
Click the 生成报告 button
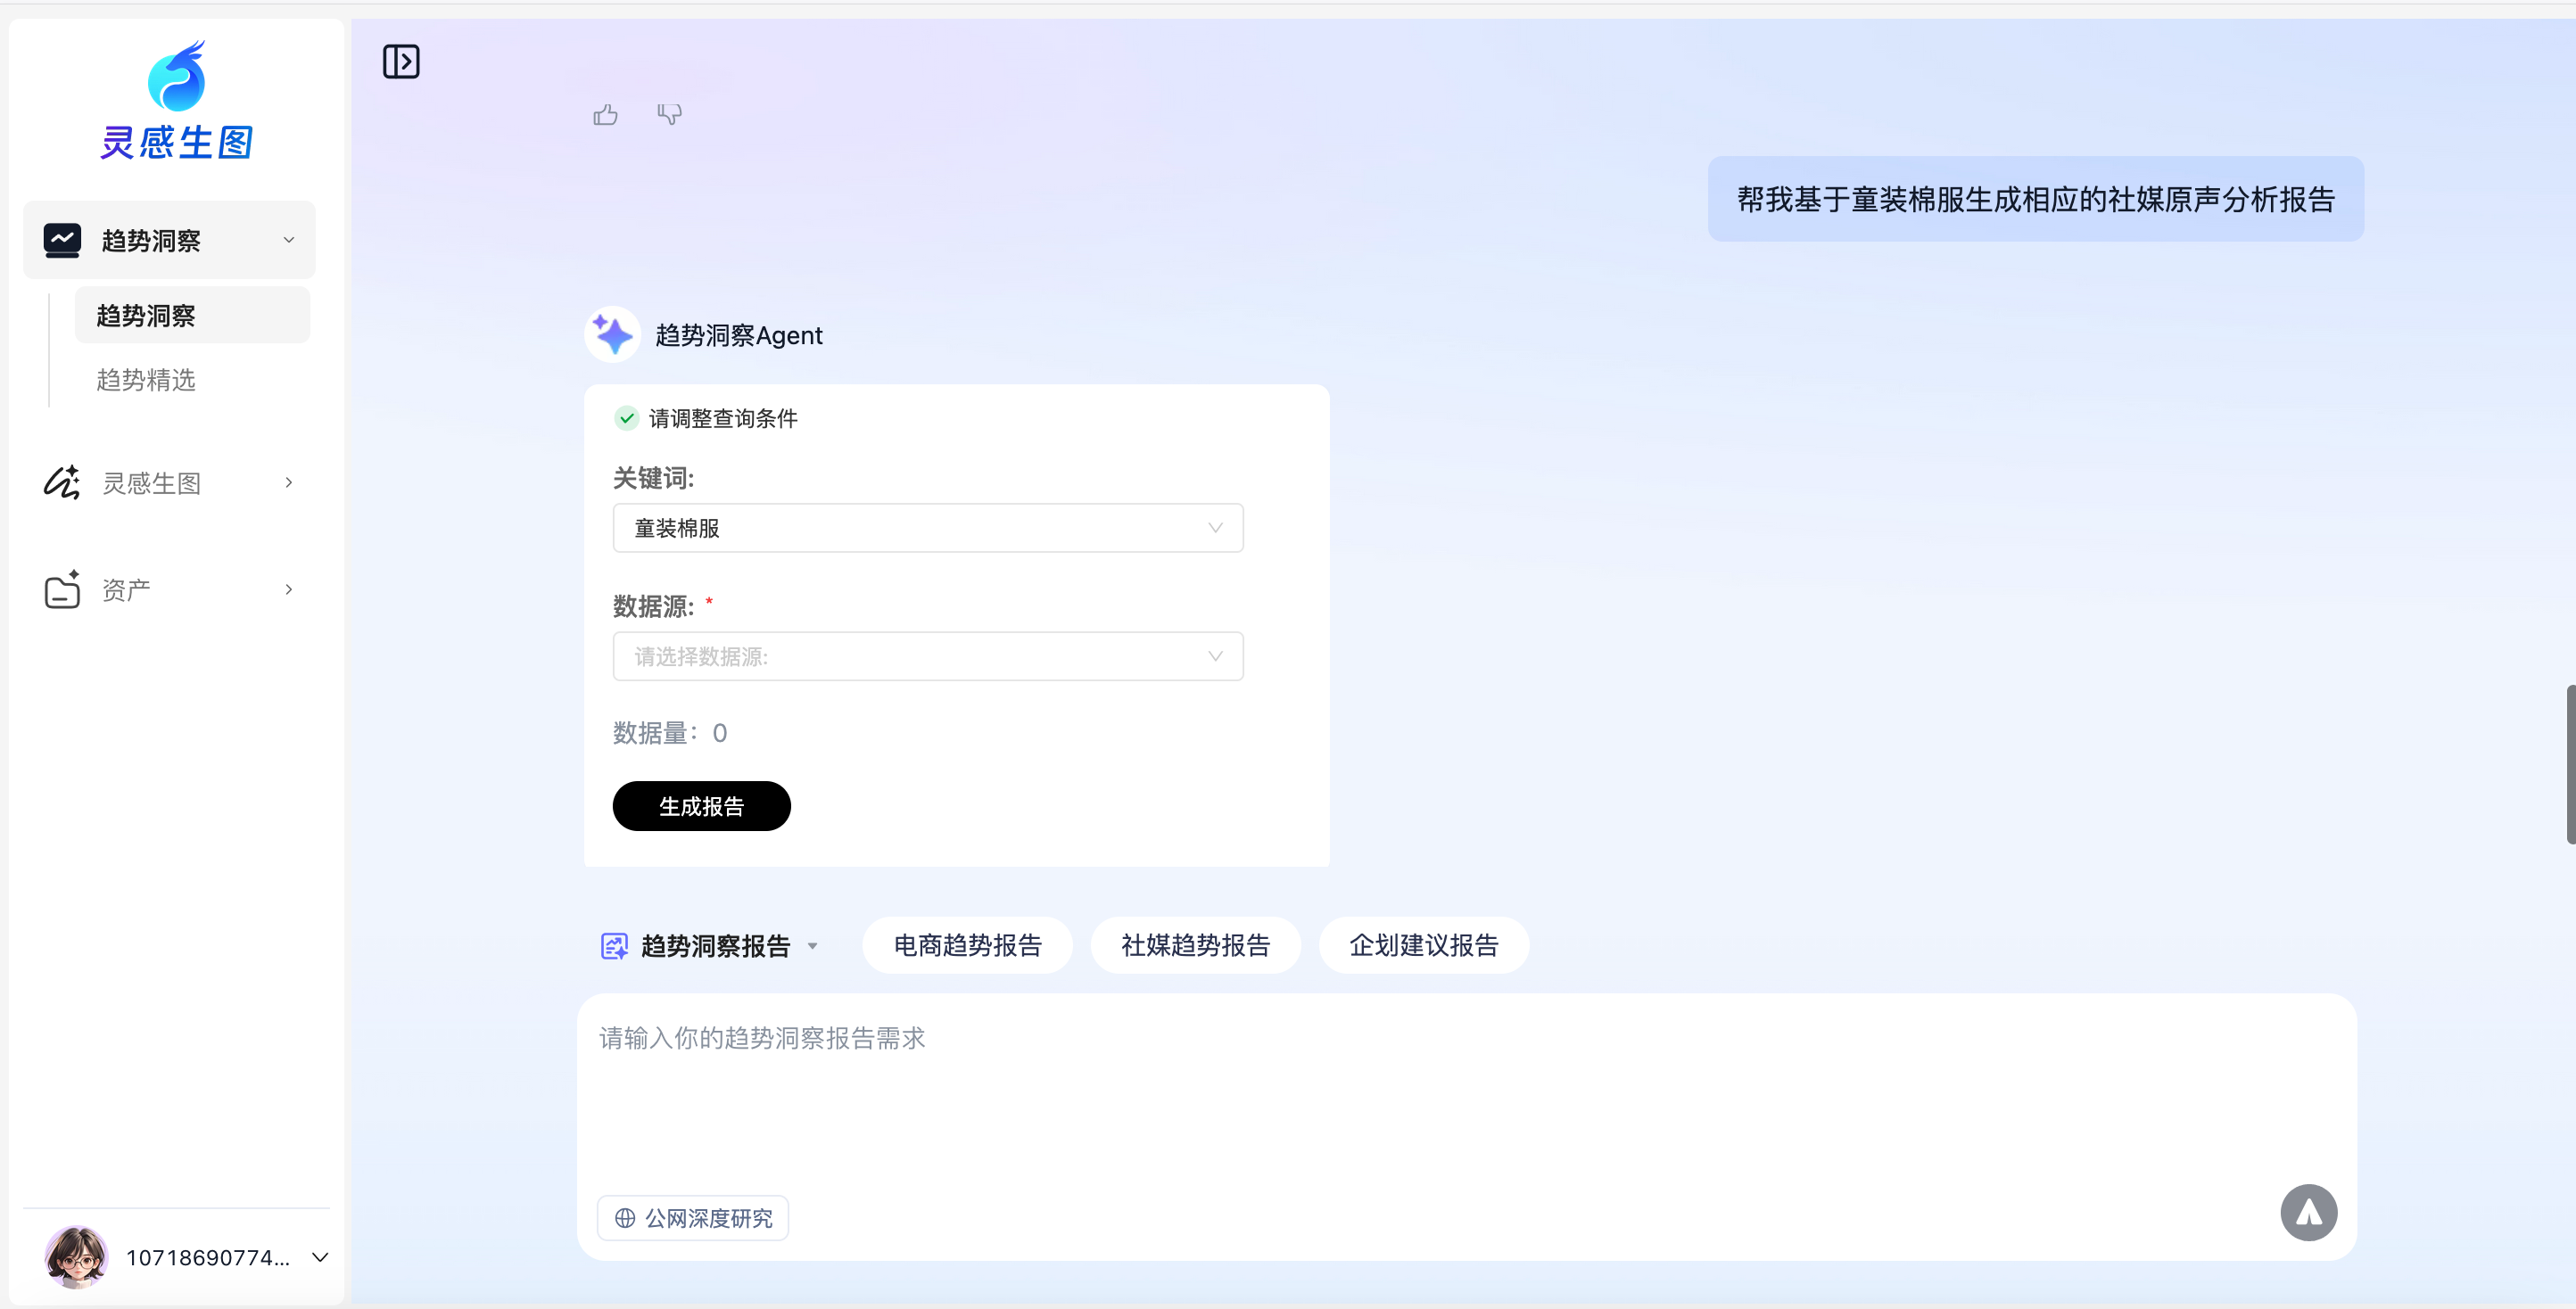click(x=701, y=806)
